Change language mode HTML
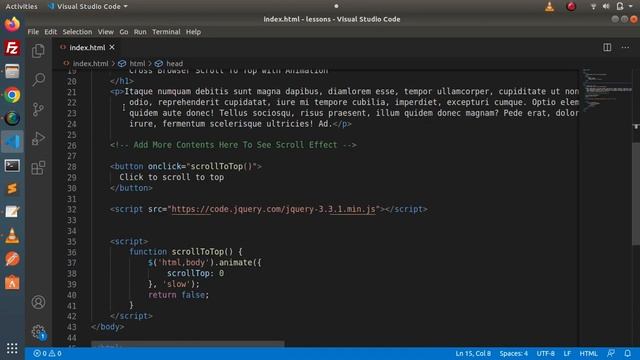The height and width of the screenshot is (360, 640). pos(588,353)
